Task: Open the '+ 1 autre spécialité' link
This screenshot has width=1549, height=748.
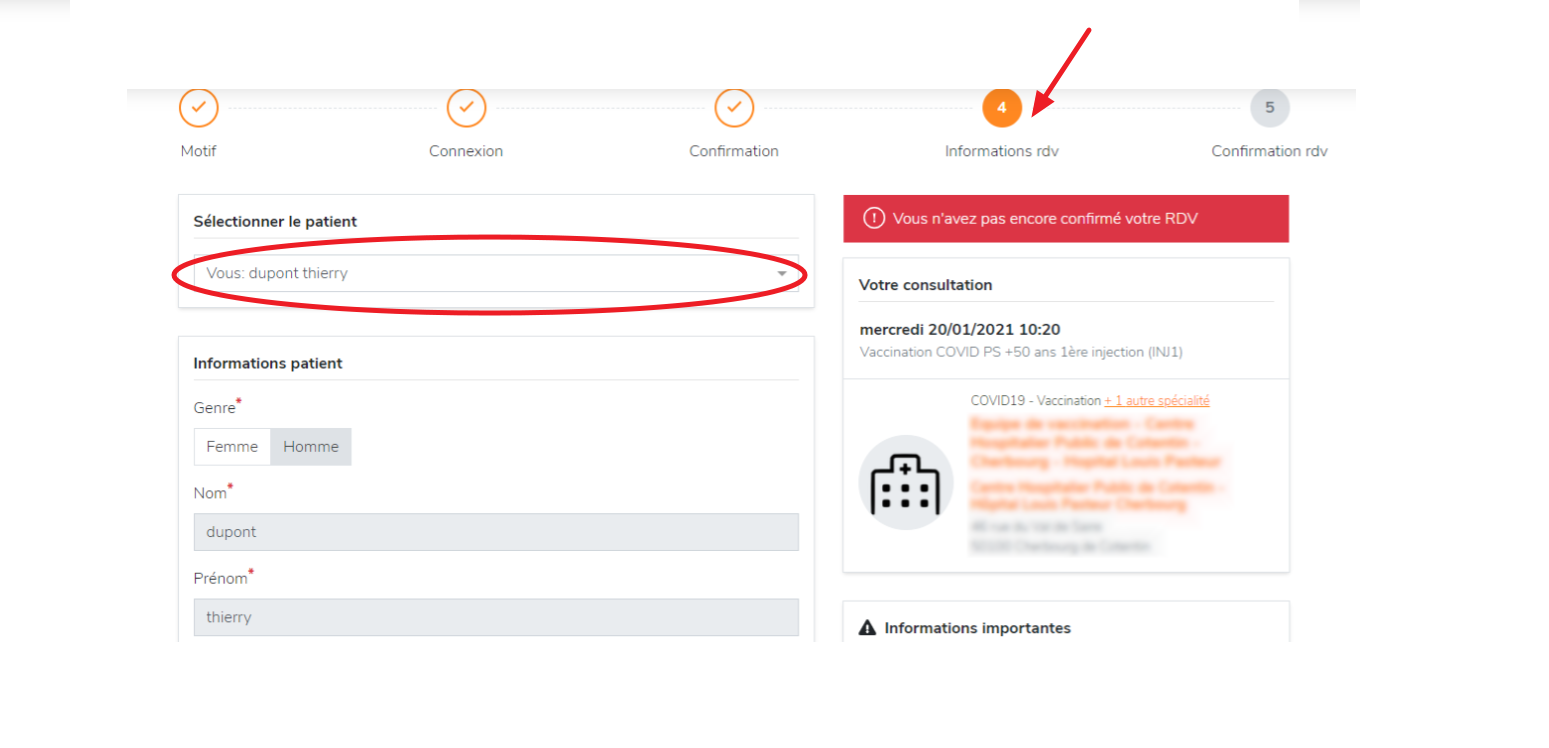Action: tap(1156, 400)
